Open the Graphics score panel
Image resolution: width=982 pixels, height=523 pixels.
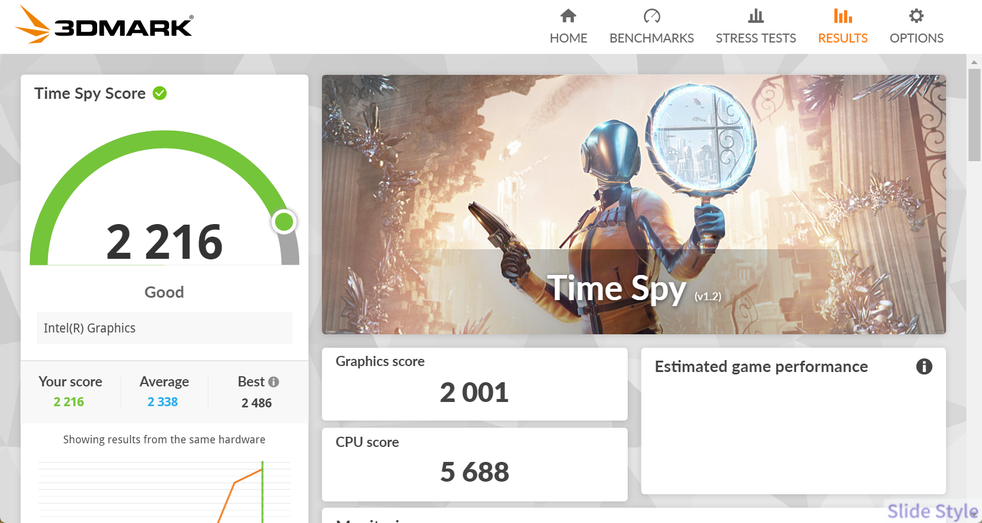point(475,384)
